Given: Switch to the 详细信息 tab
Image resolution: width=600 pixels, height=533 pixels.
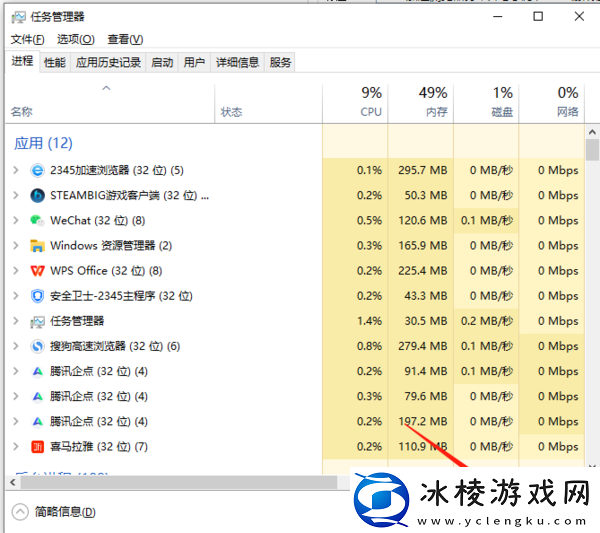Looking at the screenshot, I should tap(238, 62).
